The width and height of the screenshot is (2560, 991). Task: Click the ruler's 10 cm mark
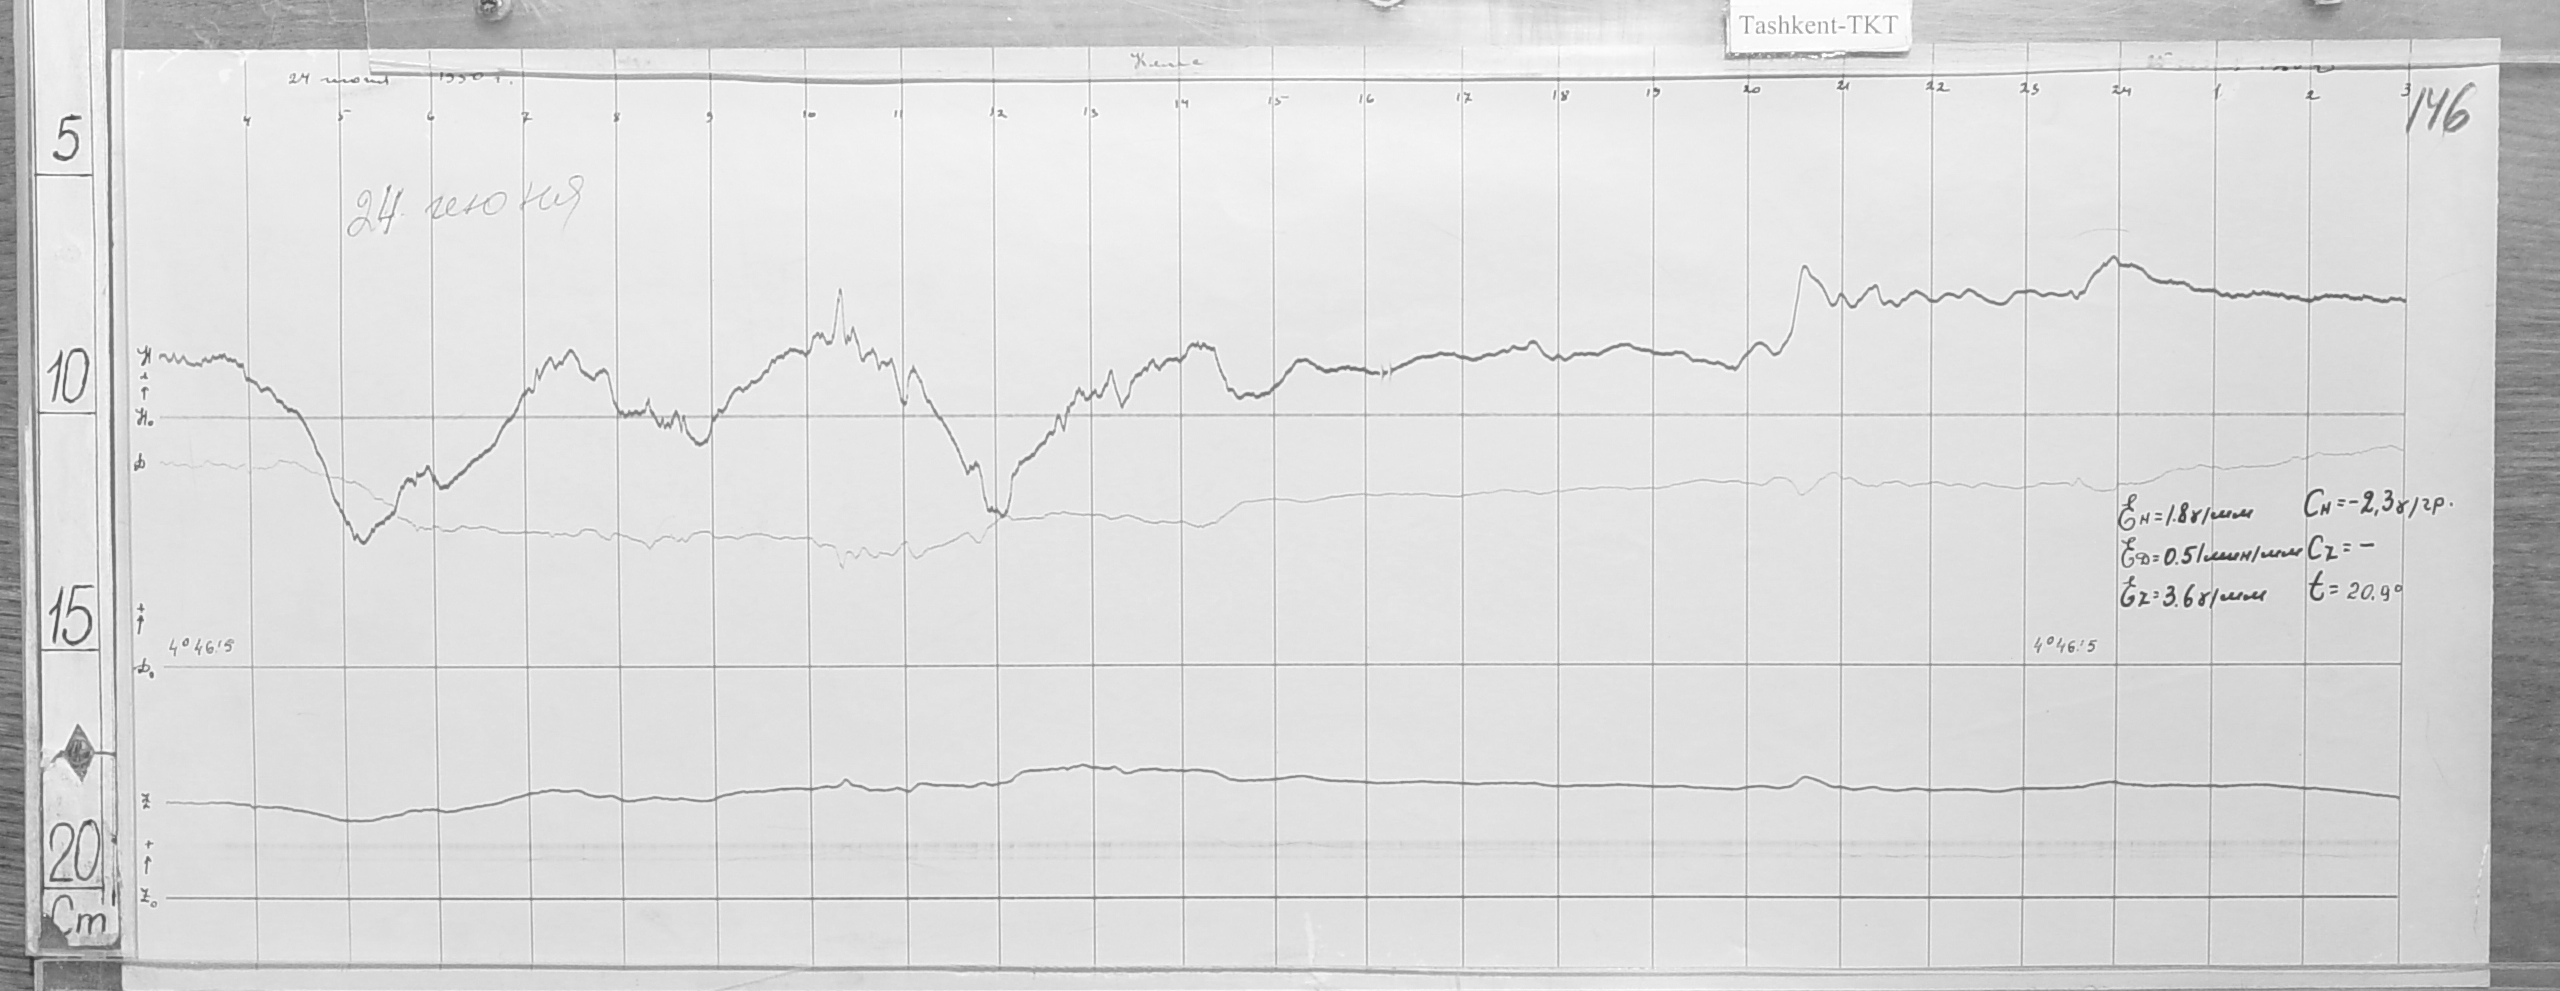coord(67,383)
